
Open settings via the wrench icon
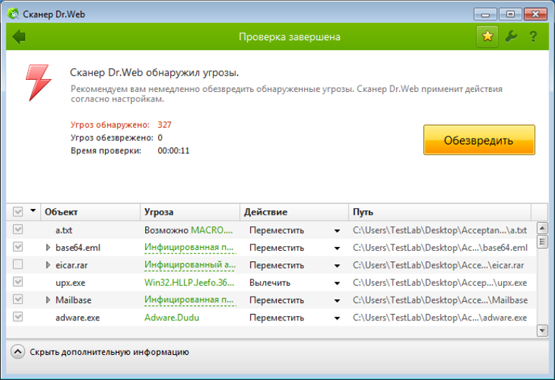pyautogui.click(x=511, y=36)
